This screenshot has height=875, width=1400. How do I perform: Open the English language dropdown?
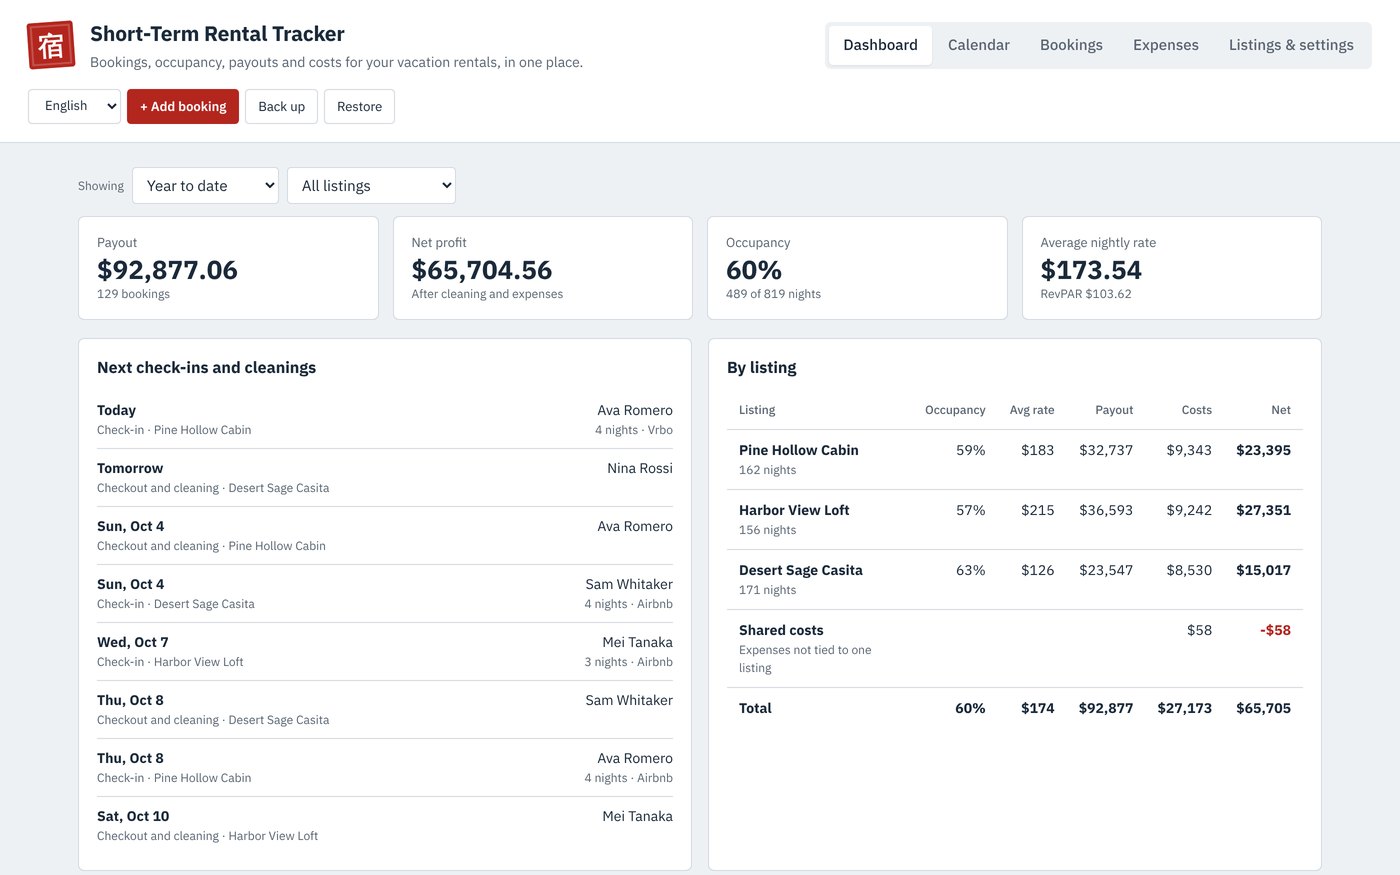coord(74,106)
